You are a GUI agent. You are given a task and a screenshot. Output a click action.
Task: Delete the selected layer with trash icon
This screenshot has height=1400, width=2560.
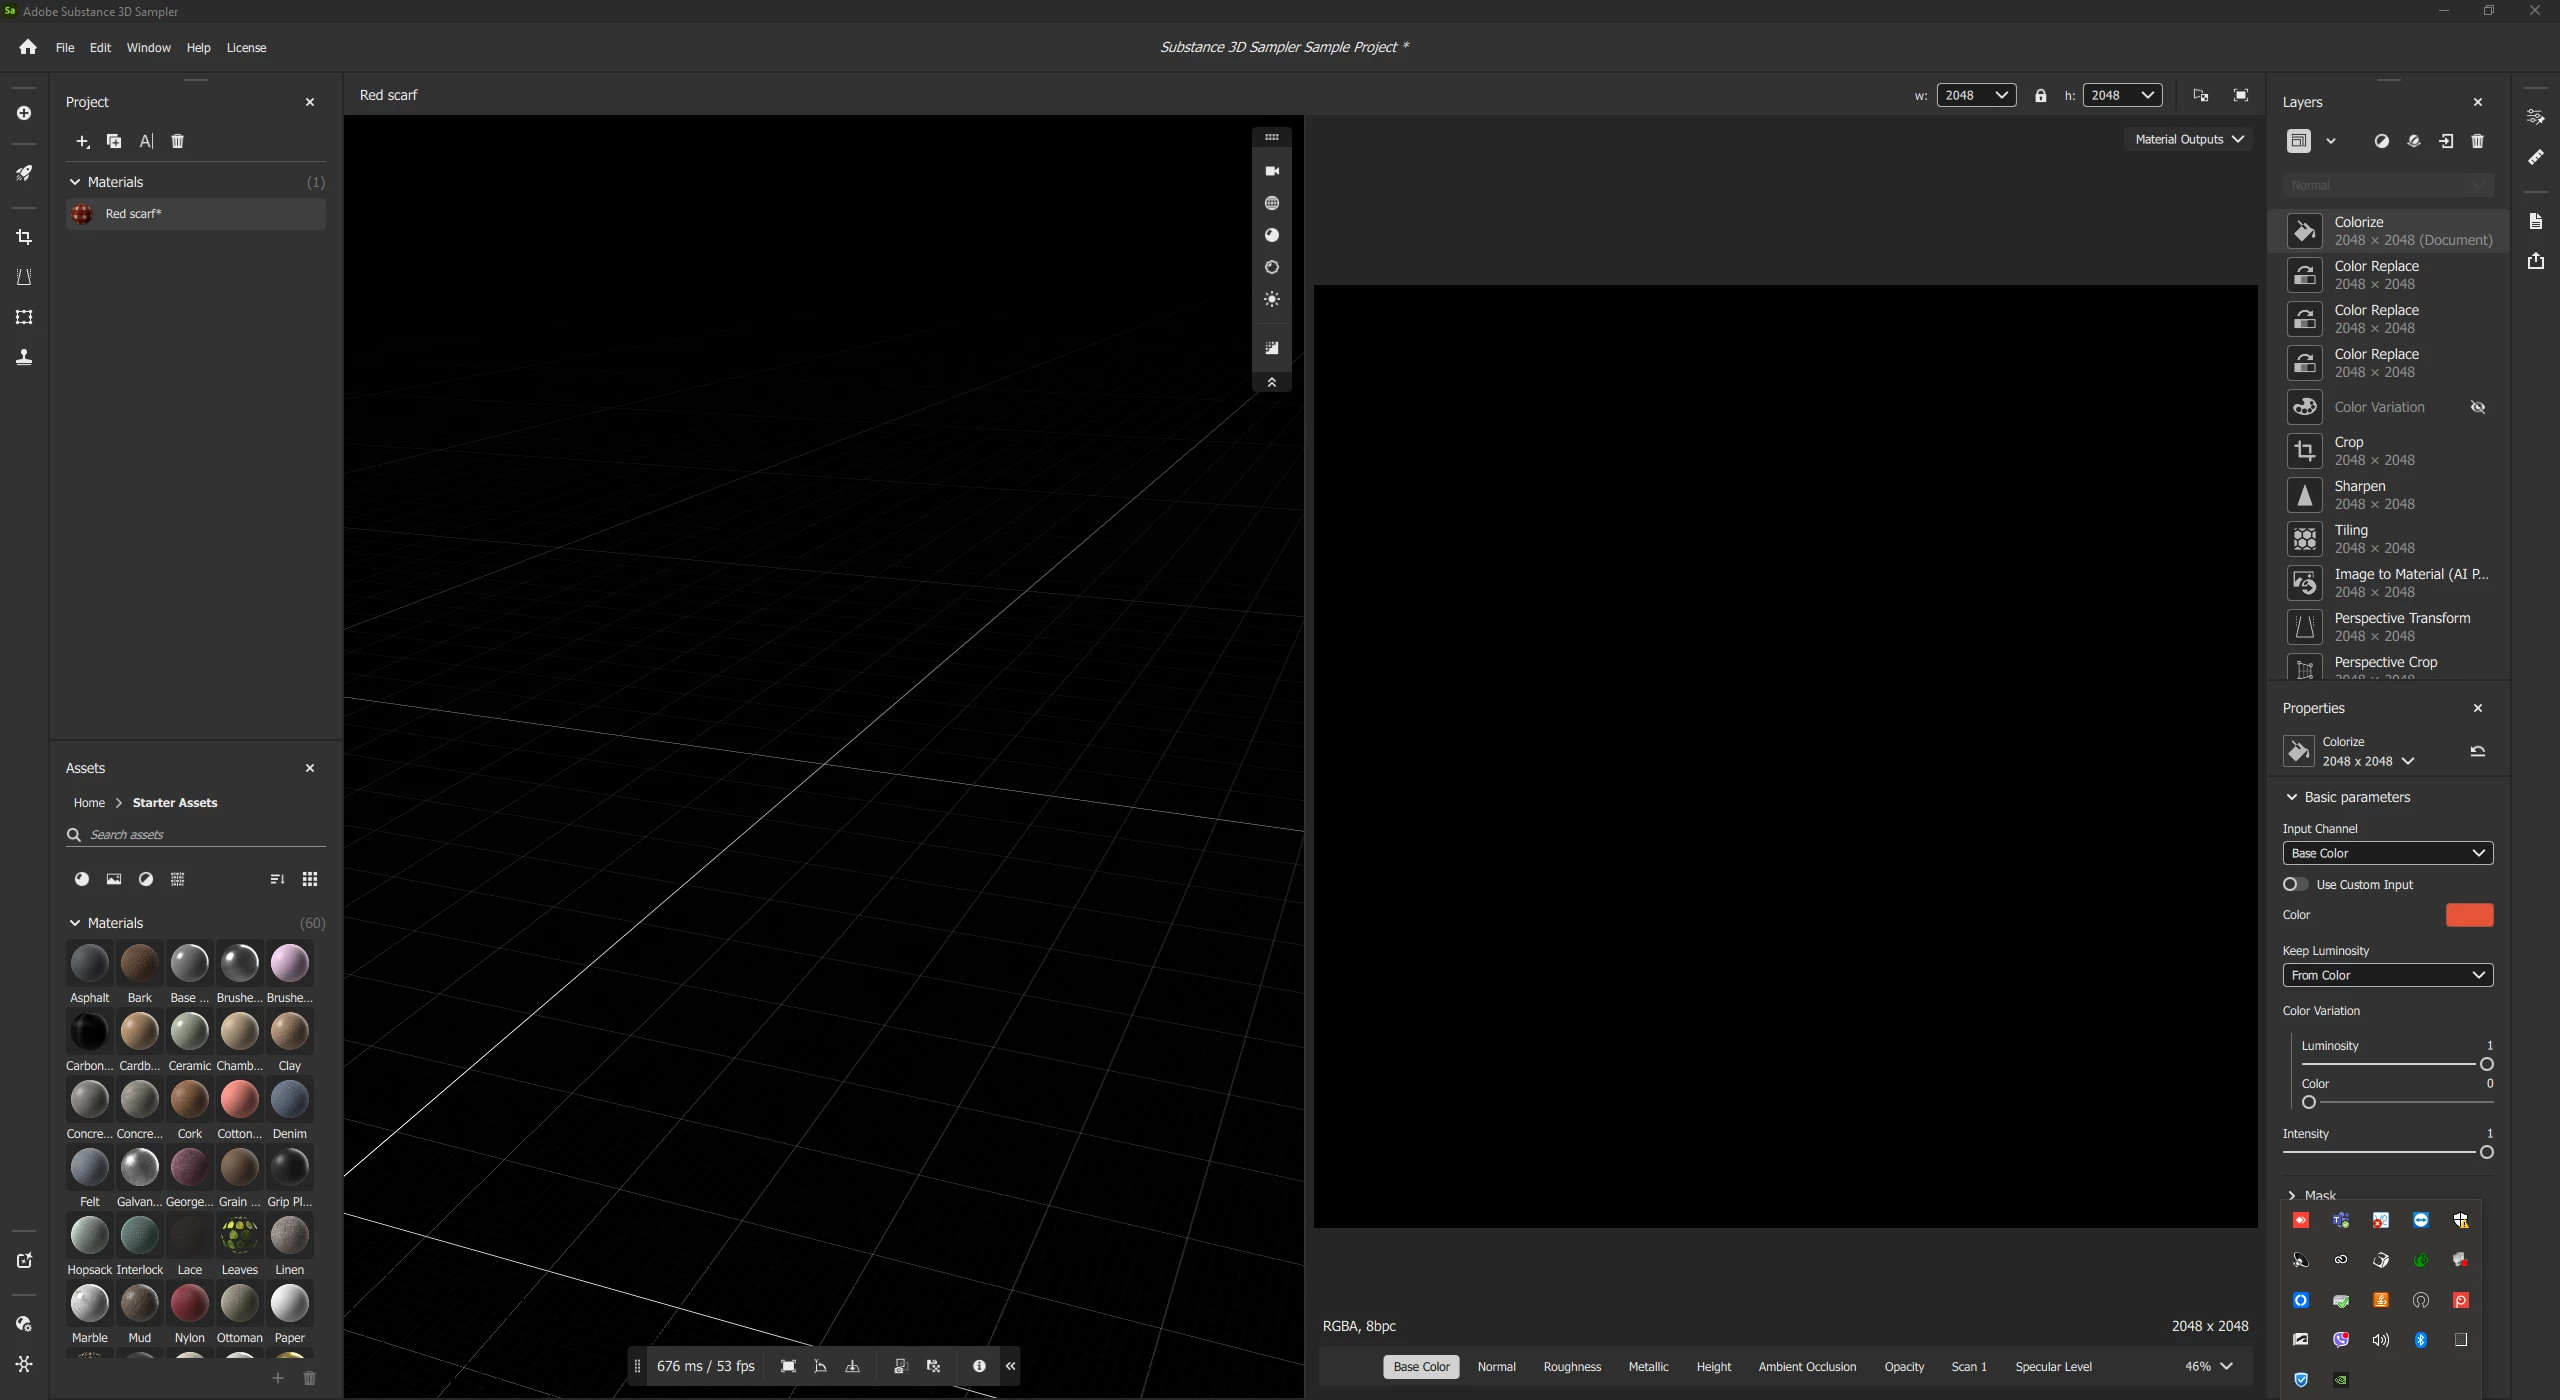click(x=2477, y=141)
